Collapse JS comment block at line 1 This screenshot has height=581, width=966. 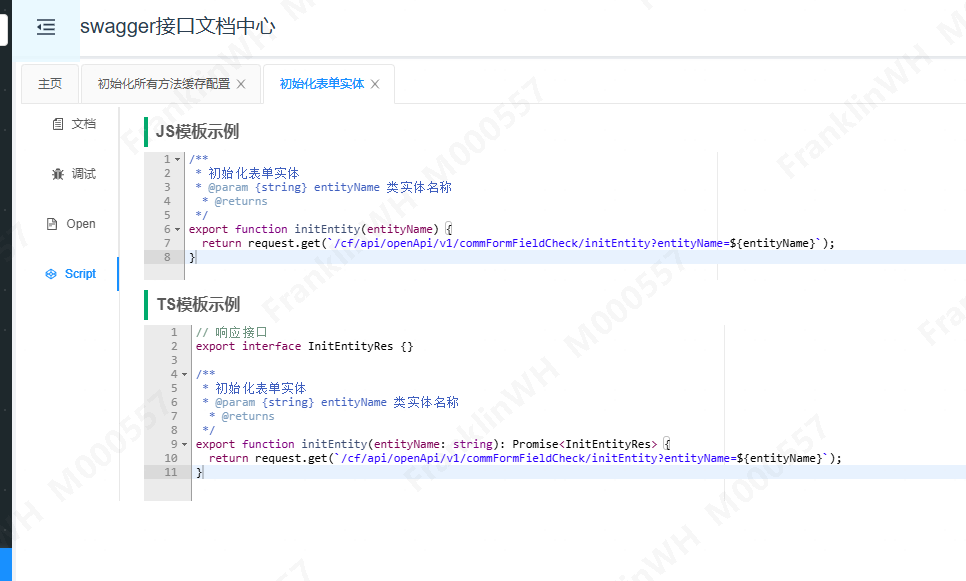pos(177,160)
